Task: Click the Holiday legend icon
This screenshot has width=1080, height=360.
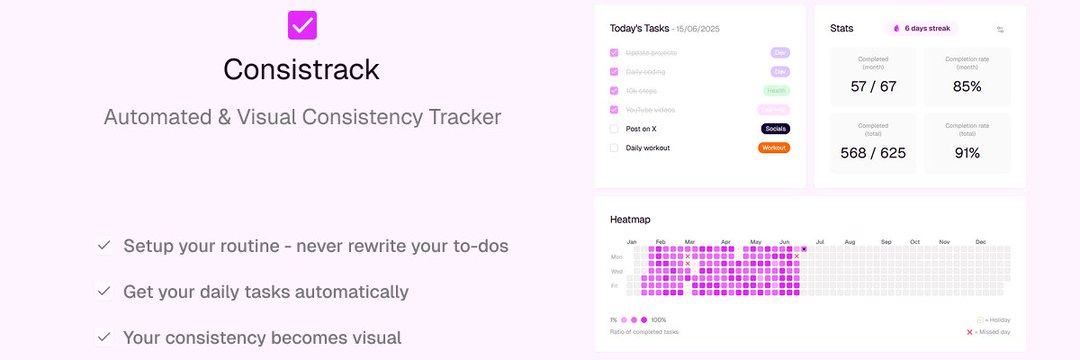Action: click(980, 320)
